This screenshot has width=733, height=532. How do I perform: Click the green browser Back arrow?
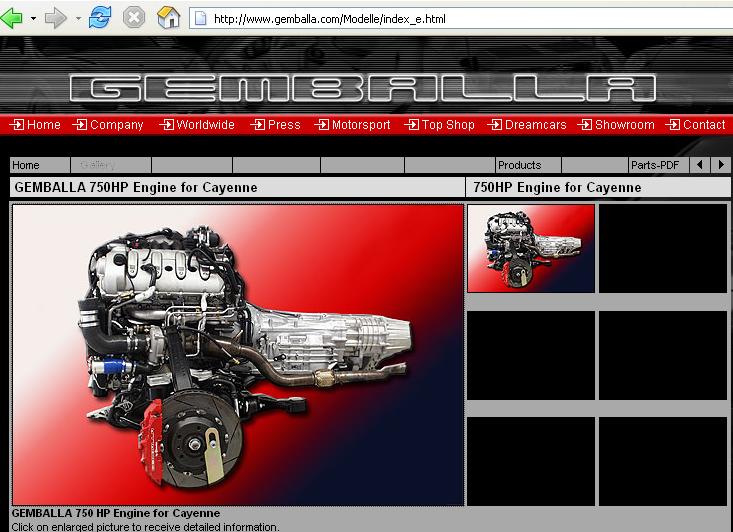tap(12, 19)
